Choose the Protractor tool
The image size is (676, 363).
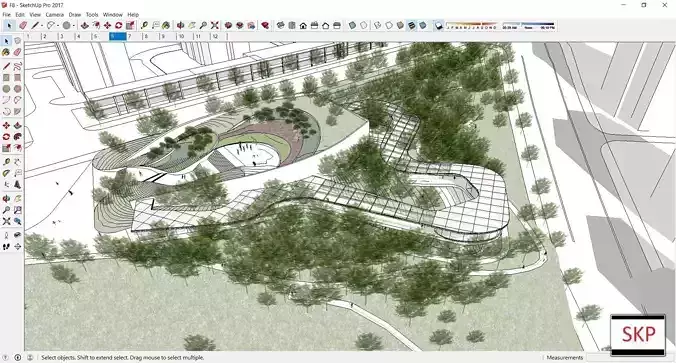(x=6, y=173)
